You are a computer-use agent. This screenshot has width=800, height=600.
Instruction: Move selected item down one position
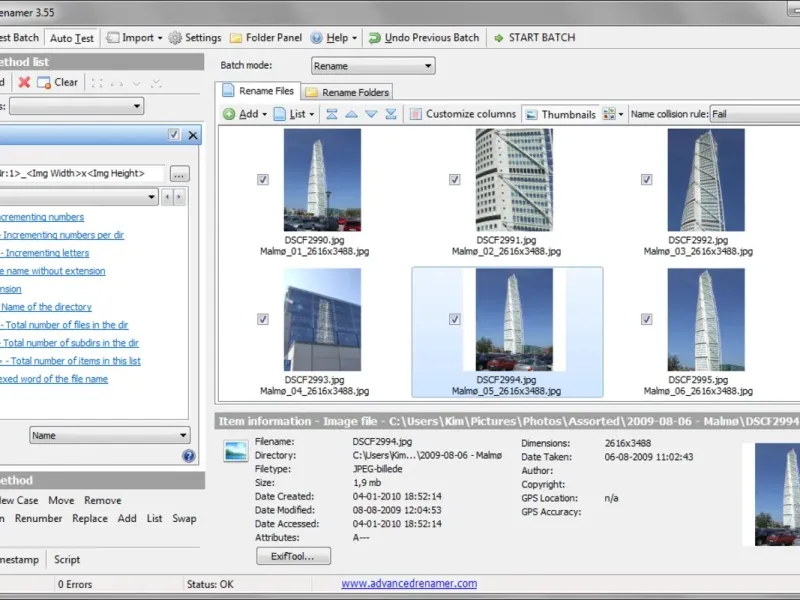tap(371, 115)
